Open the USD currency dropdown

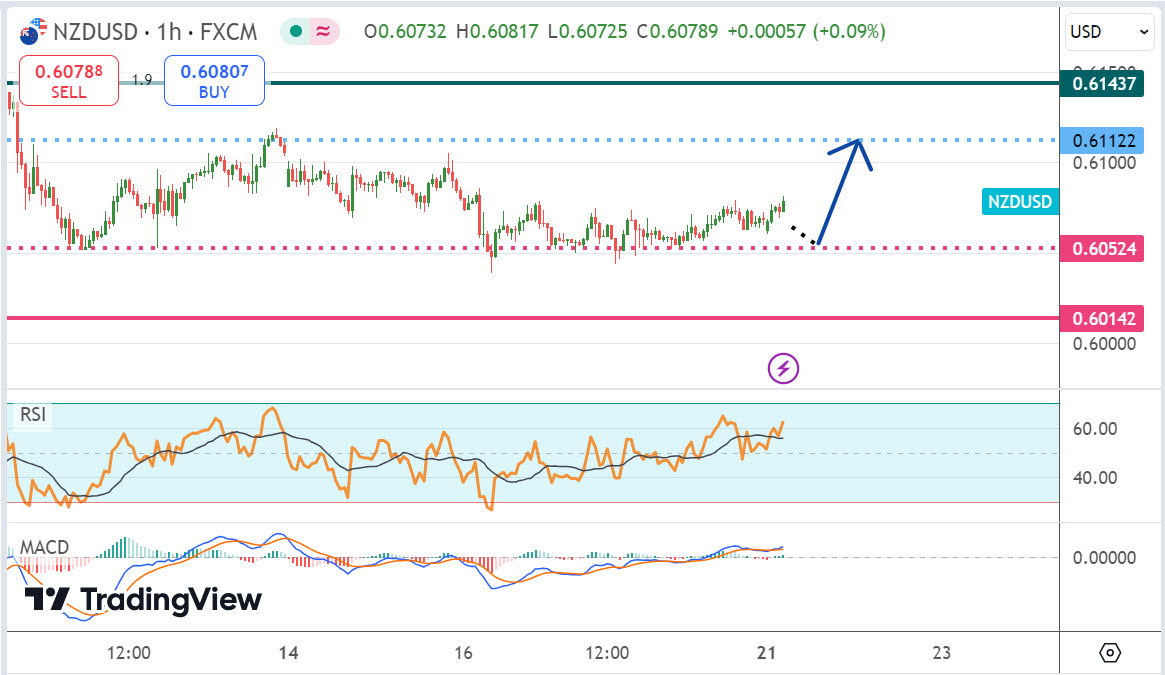click(x=1110, y=32)
